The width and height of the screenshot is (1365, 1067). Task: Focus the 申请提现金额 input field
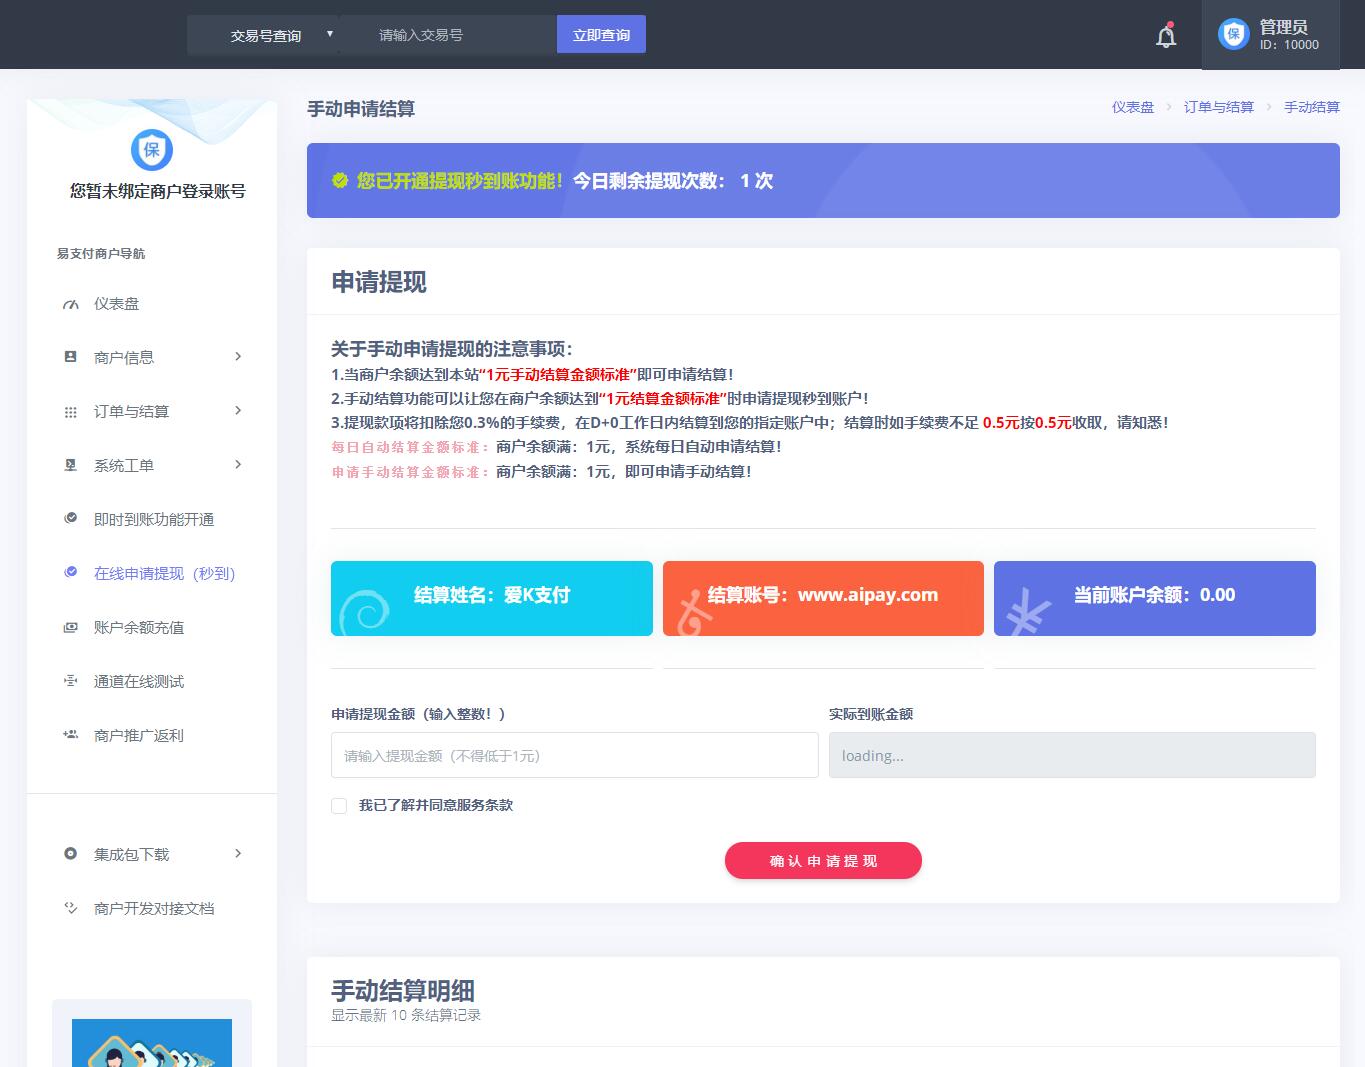(574, 756)
